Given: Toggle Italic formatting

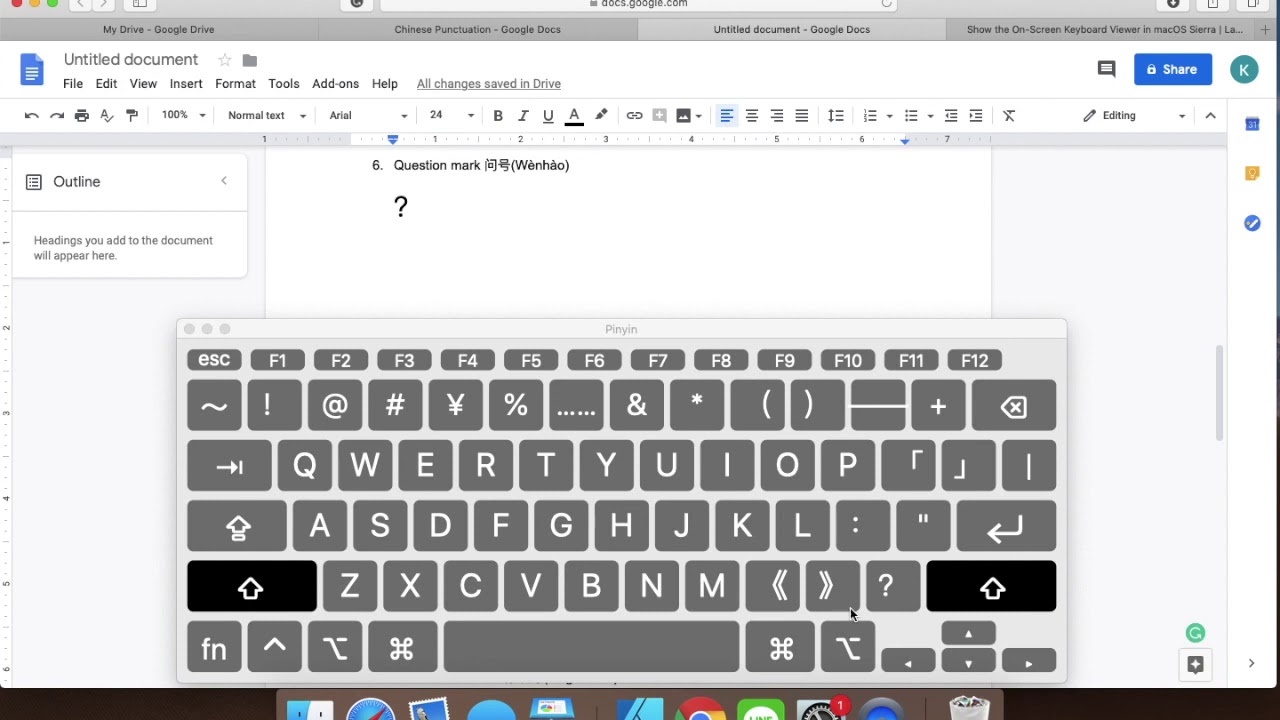Looking at the screenshot, I should coord(523,116).
